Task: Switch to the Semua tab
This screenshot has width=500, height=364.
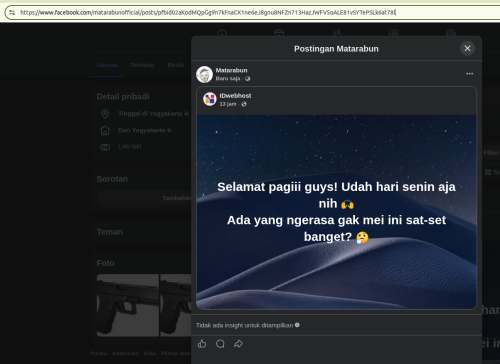Action: pos(107,65)
